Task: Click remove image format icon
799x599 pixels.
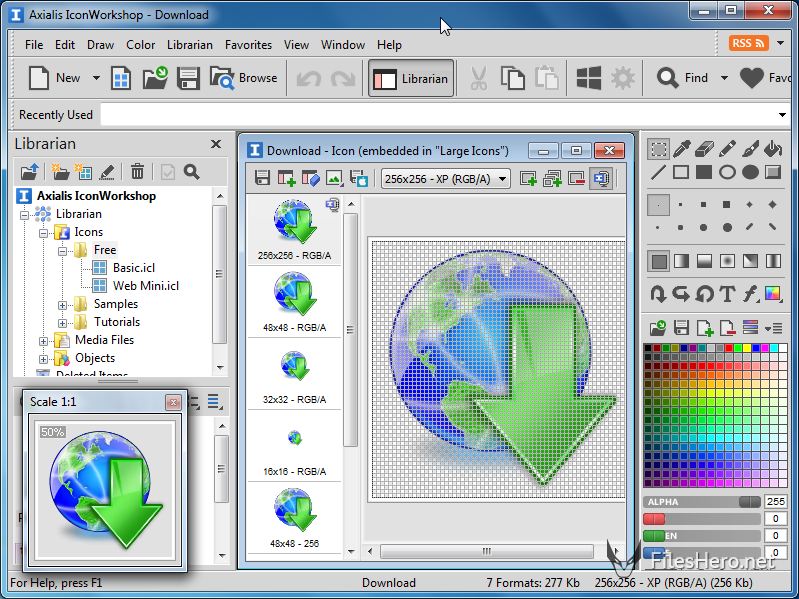Action: click(576, 178)
